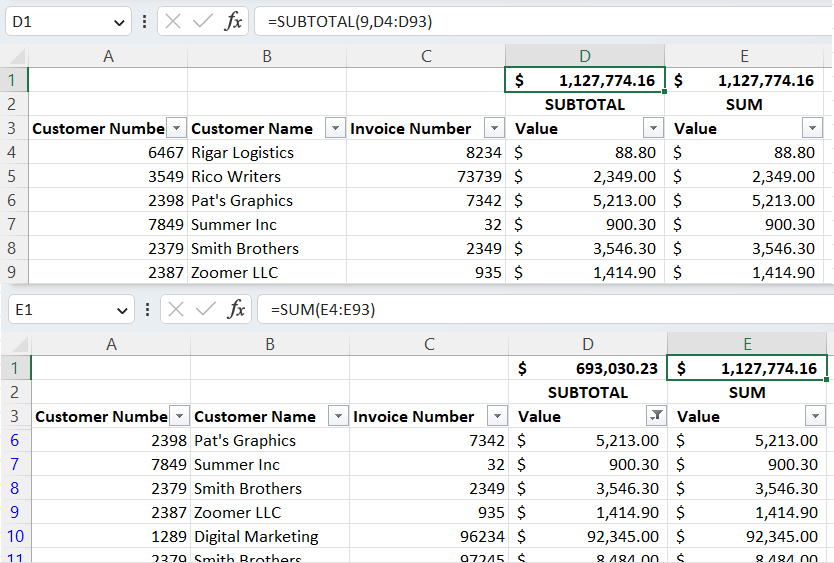Select Pat's Graphics cell in top sheet
Screen dimensions: 834x563
(x=267, y=200)
